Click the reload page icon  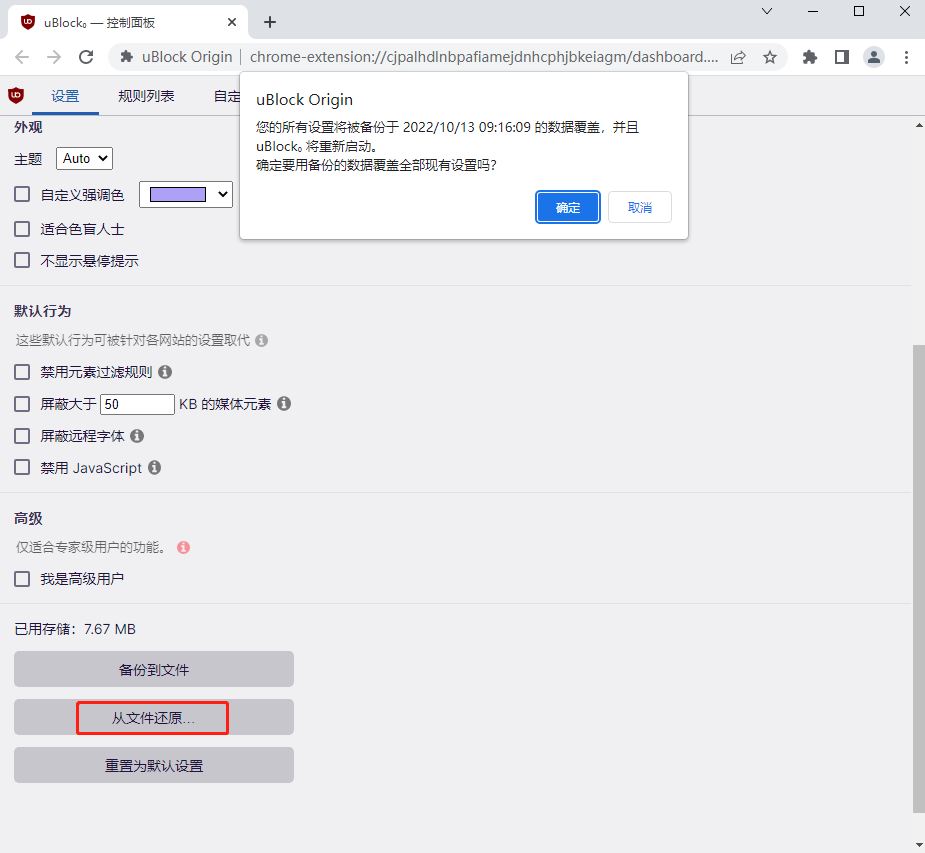(x=86, y=57)
